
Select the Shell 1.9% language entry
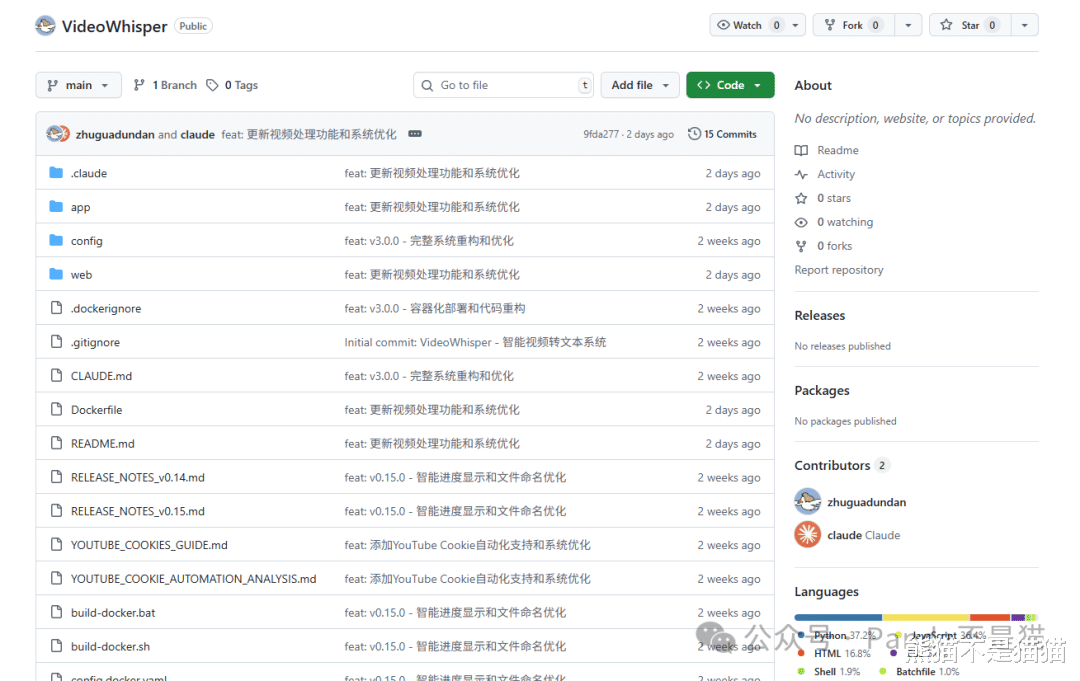(x=829, y=671)
